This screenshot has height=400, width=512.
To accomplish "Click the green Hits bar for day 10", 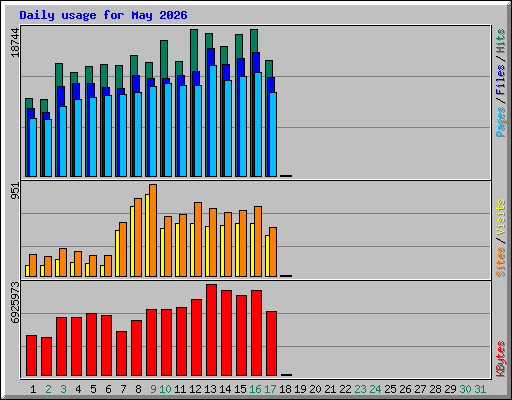I will coord(164,59).
